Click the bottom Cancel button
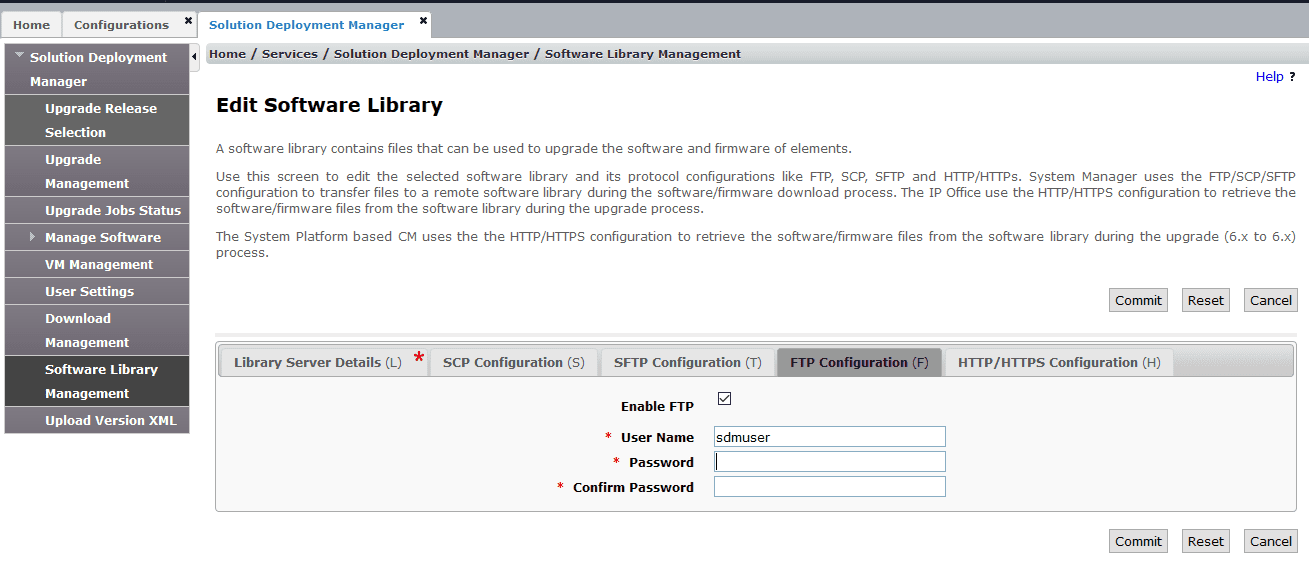The image size is (1309, 566). (1271, 541)
